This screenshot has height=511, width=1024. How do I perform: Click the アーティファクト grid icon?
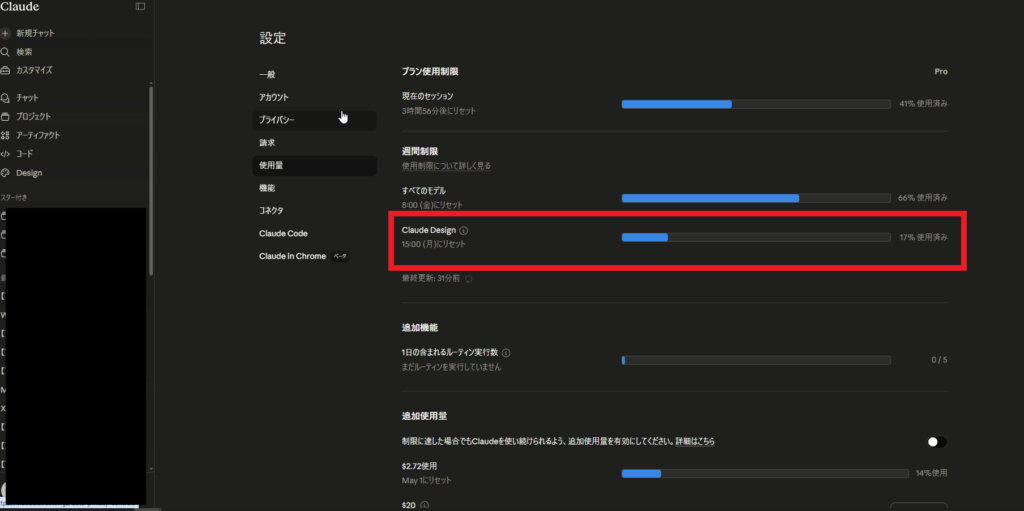point(6,135)
